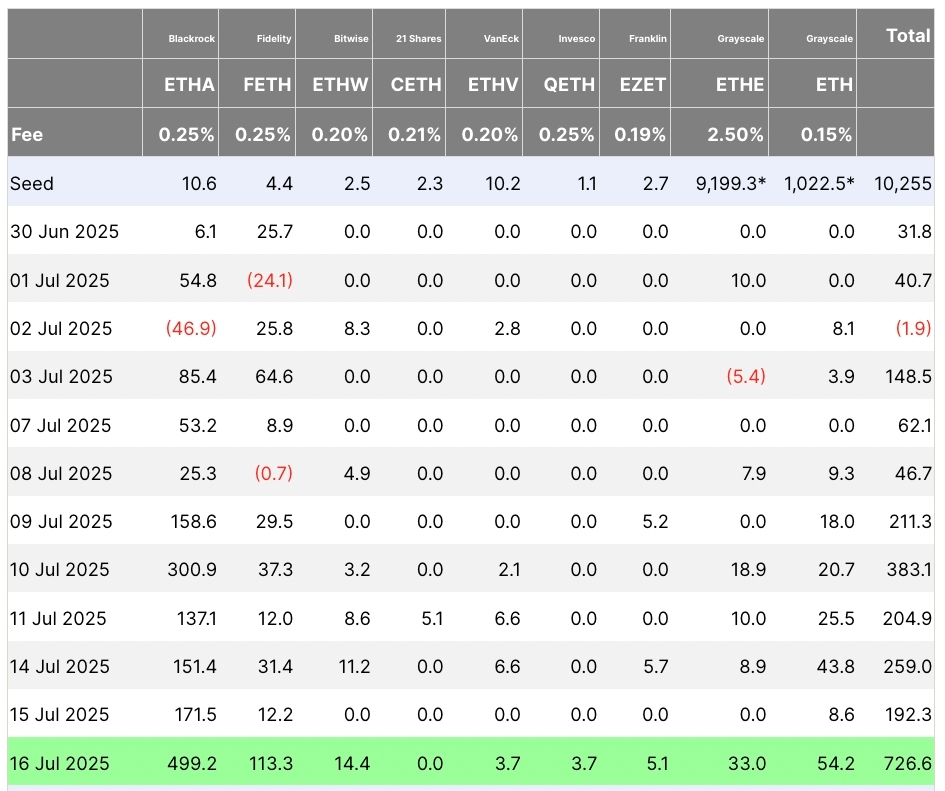Click the EZET column header
The image size is (945, 791).
pyautogui.click(x=642, y=85)
